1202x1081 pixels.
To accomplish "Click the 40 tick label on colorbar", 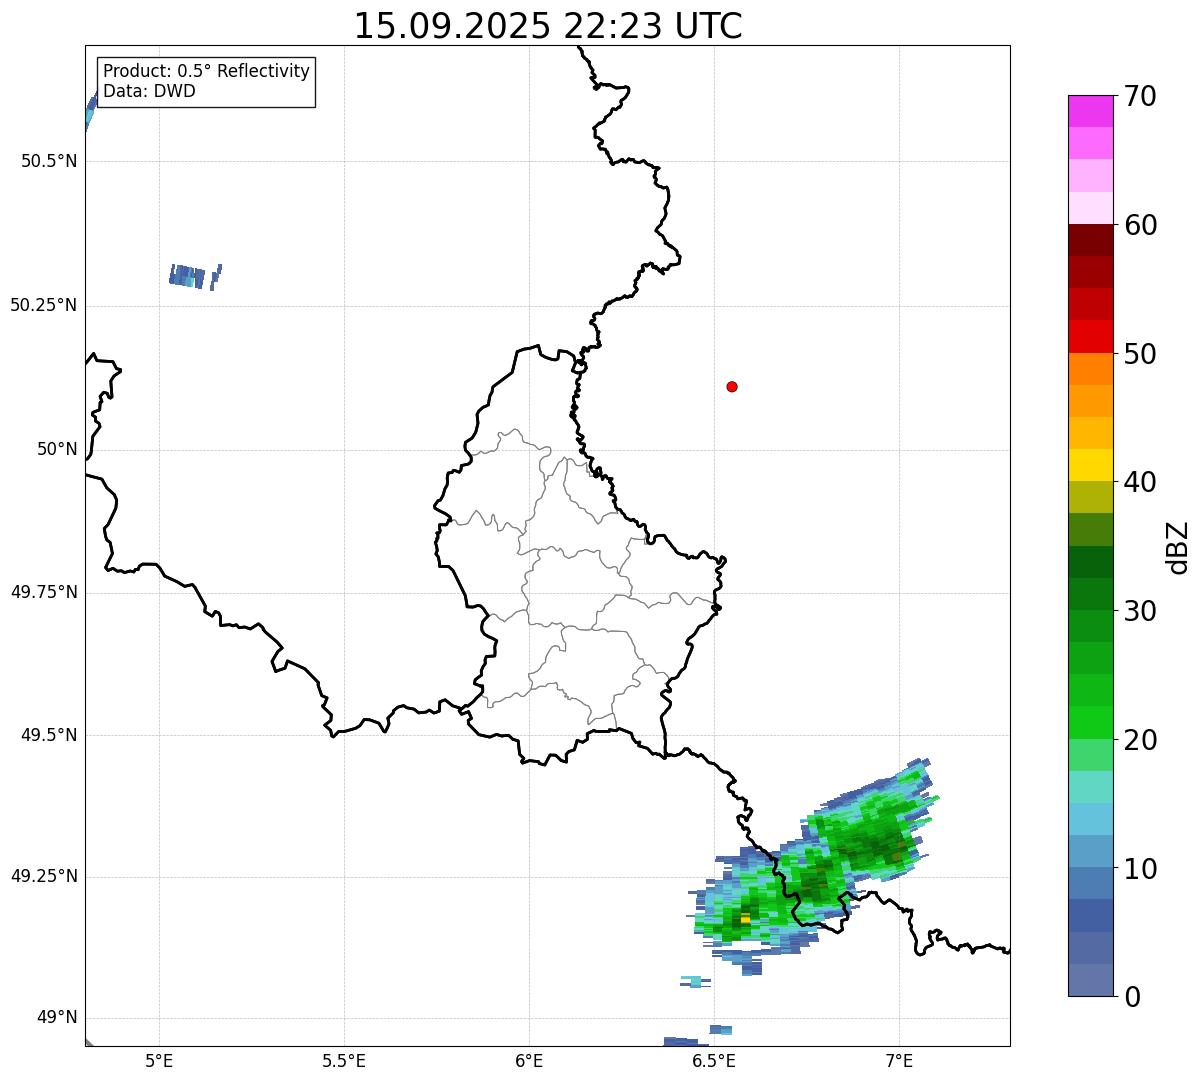I will [x=1140, y=482].
